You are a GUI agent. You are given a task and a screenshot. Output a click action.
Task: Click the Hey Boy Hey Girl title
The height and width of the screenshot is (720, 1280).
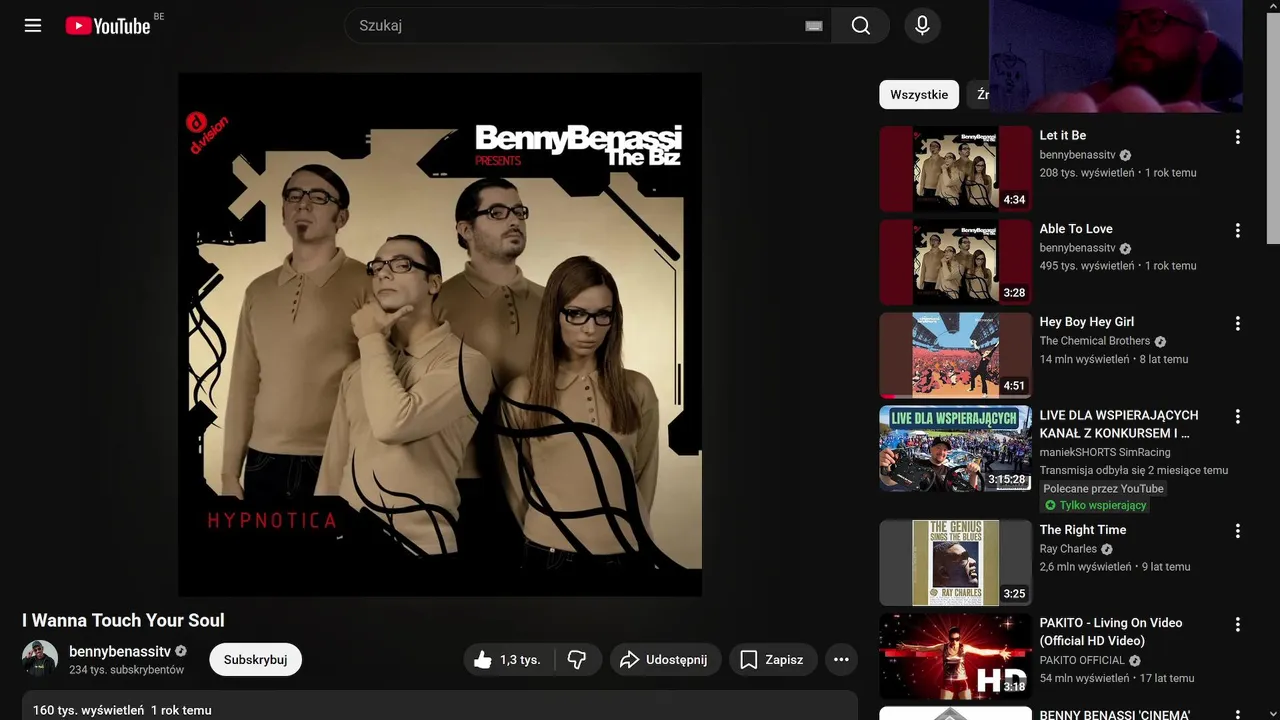(x=1087, y=321)
